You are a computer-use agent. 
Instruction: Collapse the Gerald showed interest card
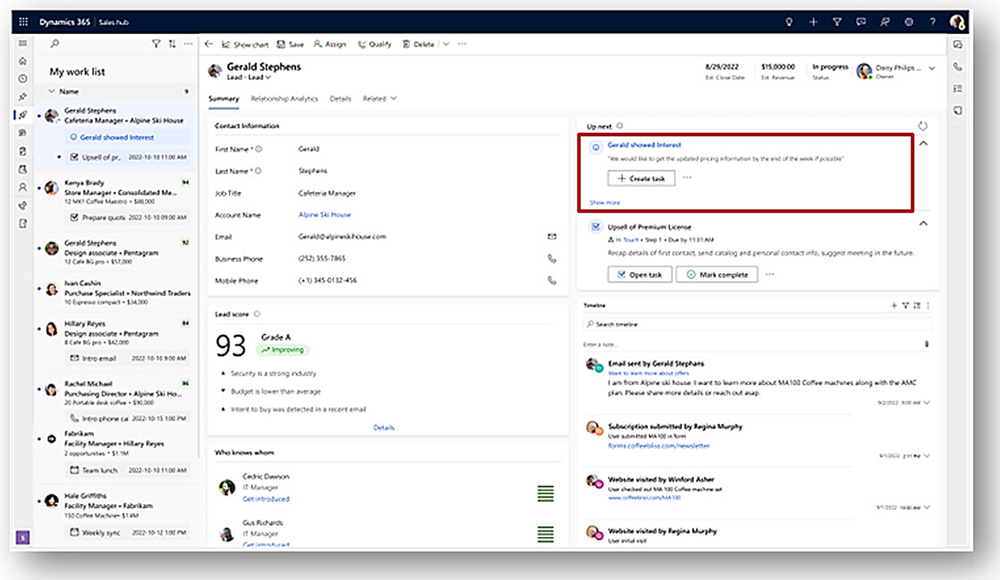[922, 144]
